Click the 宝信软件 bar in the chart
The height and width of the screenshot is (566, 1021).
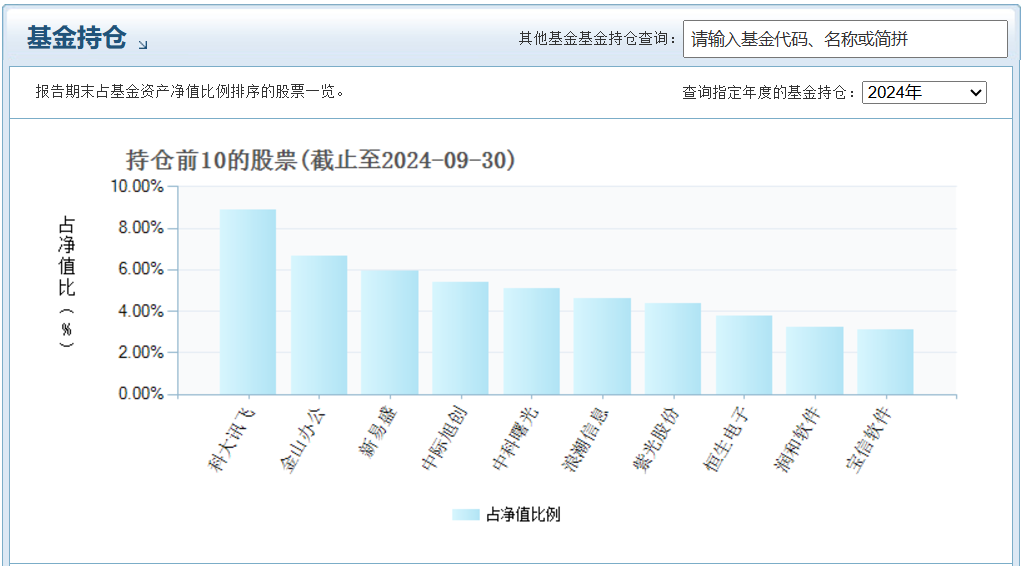point(886,362)
